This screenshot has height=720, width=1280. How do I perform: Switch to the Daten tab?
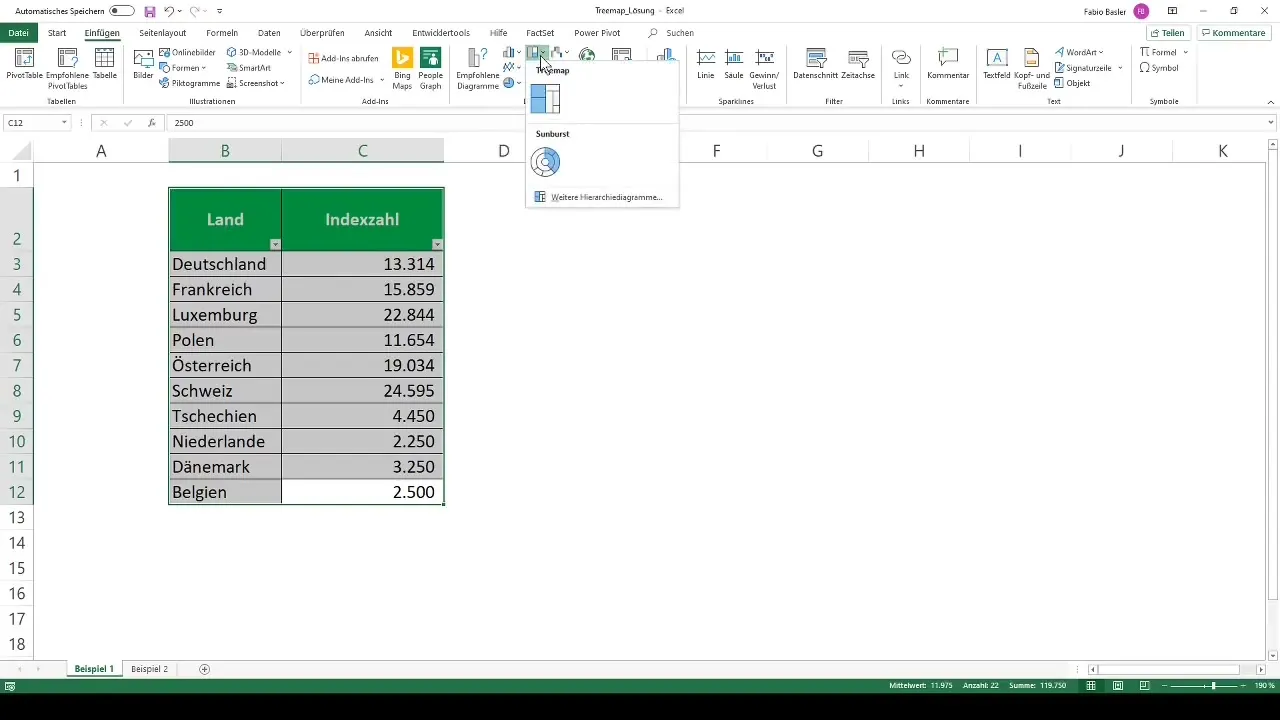pyautogui.click(x=269, y=33)
